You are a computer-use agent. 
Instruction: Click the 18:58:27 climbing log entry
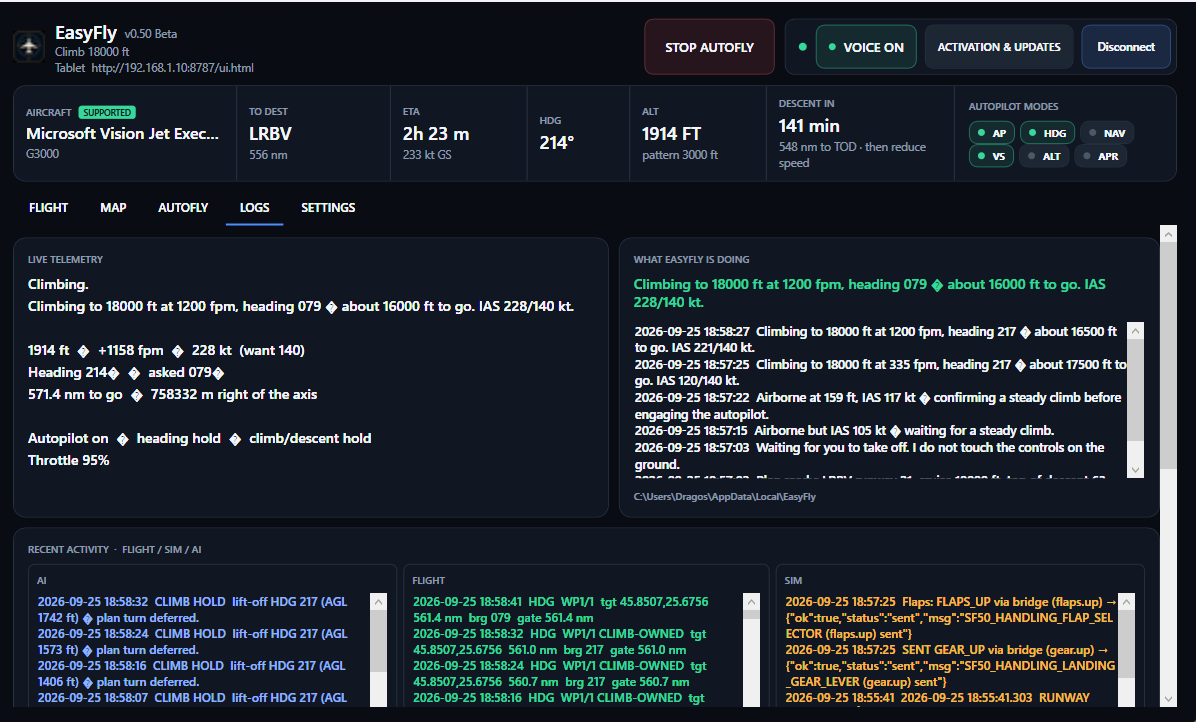click(x=876, y=339)
